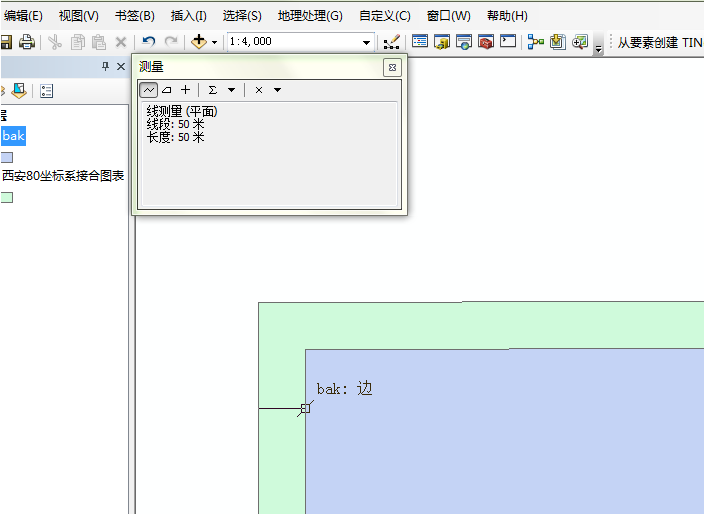Select the Measure Area tool

167,90
